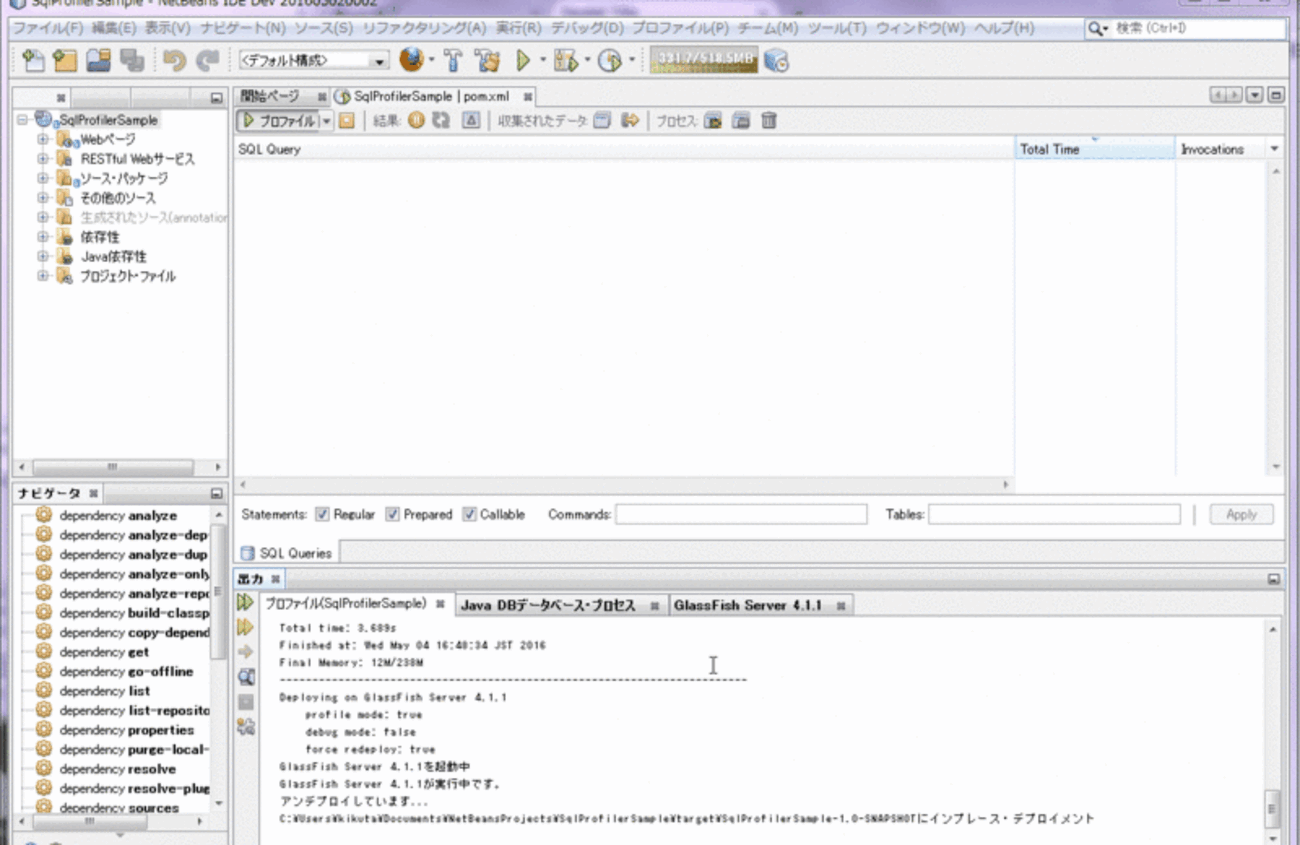Expand the ソース・パッケージ tree node
The height and width of the screenshot is (845, 1300).
point(43,179)
